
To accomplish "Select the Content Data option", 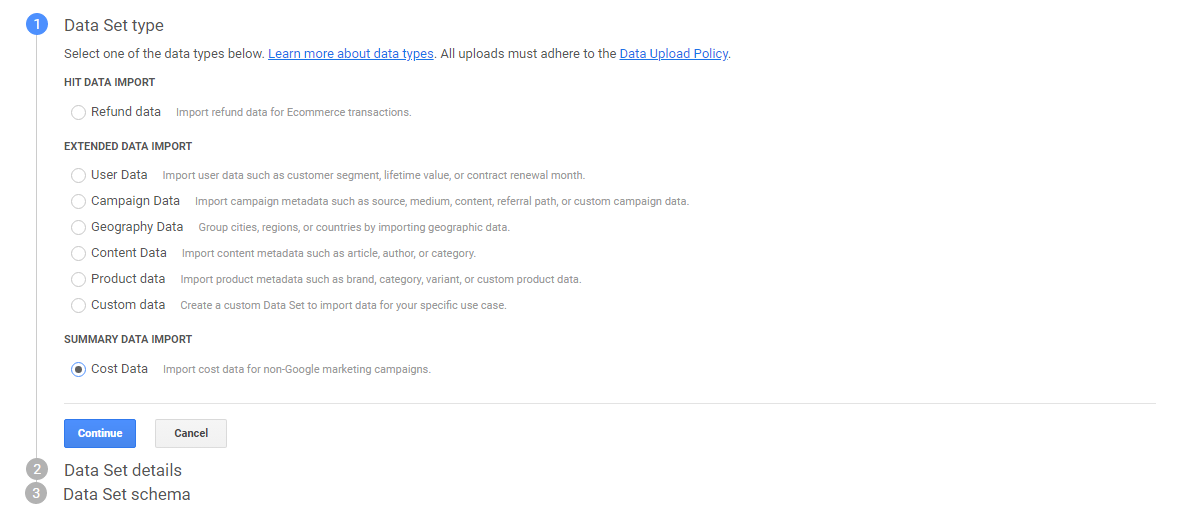I will point(78,254).
